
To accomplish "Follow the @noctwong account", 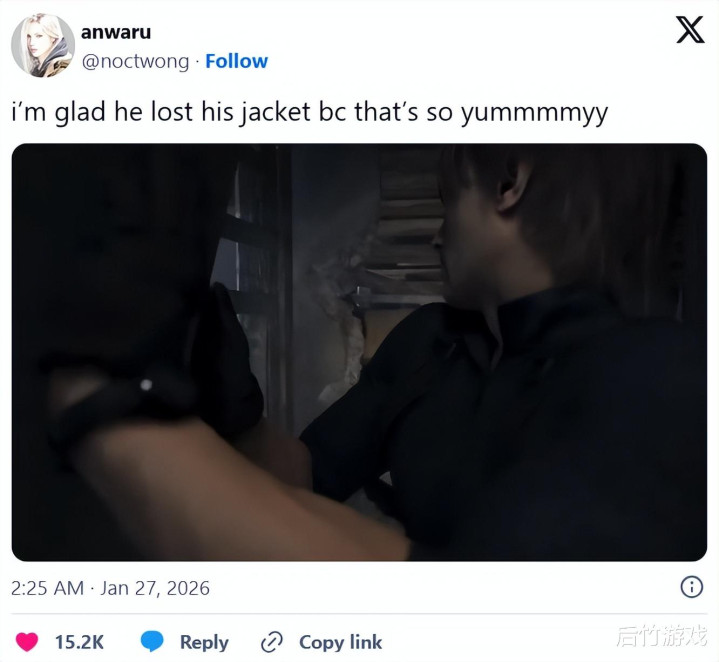I will (236, 61).
